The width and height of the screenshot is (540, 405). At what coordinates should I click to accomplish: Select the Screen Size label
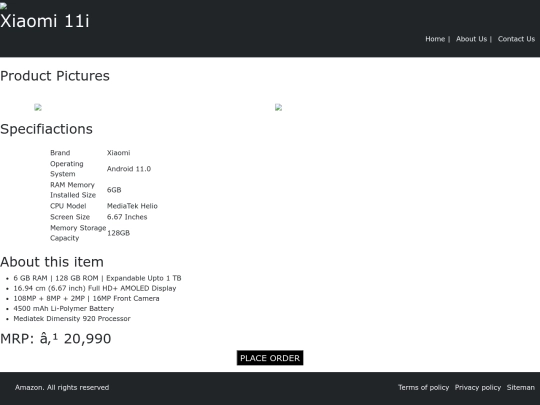pyautogui.click(x=70, y=217)
